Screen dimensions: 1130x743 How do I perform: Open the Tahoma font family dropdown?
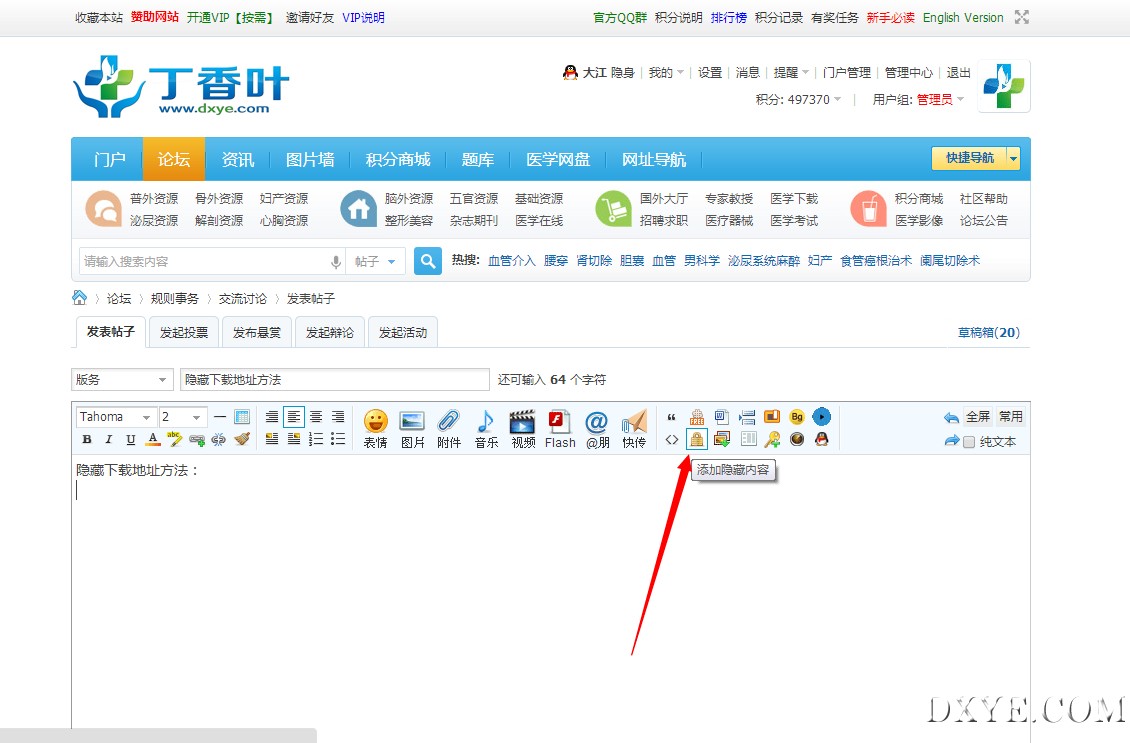(x=117, y=417)
